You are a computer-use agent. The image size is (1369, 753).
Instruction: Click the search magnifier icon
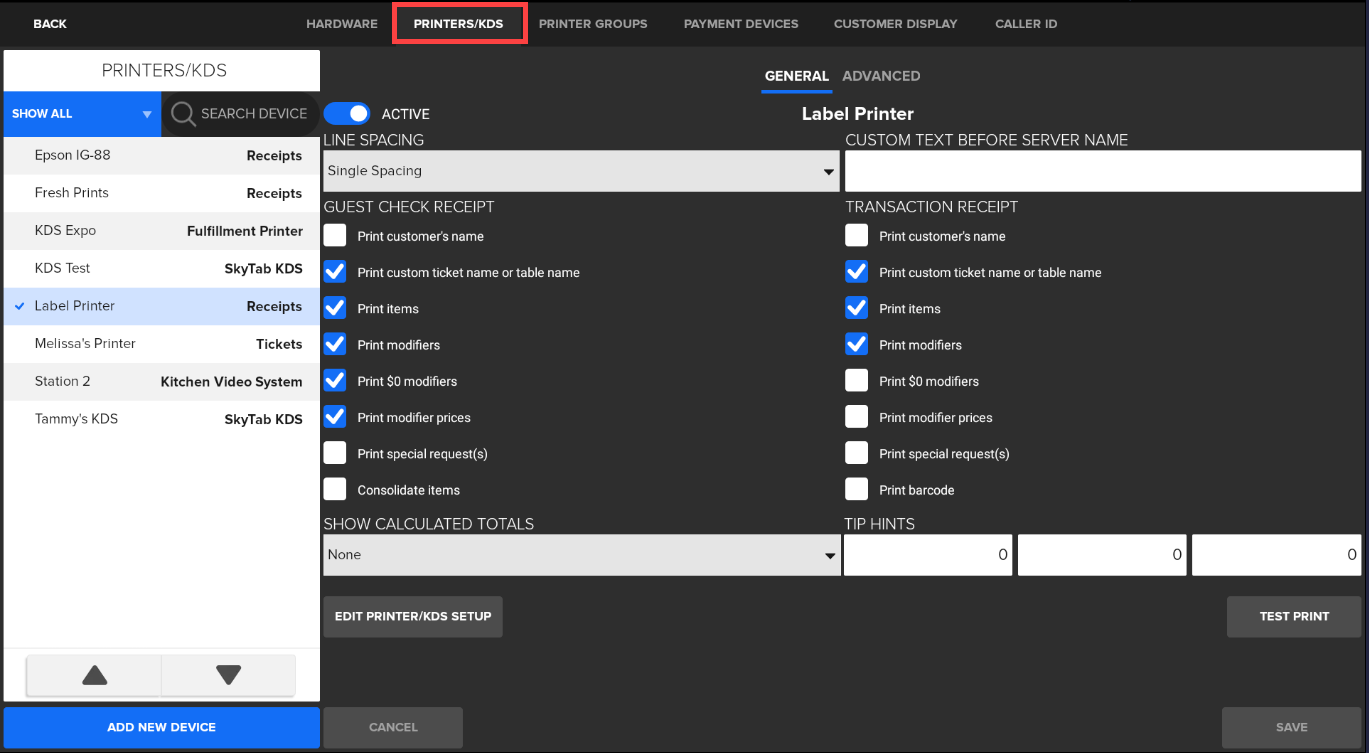click(x=183, y=114)
